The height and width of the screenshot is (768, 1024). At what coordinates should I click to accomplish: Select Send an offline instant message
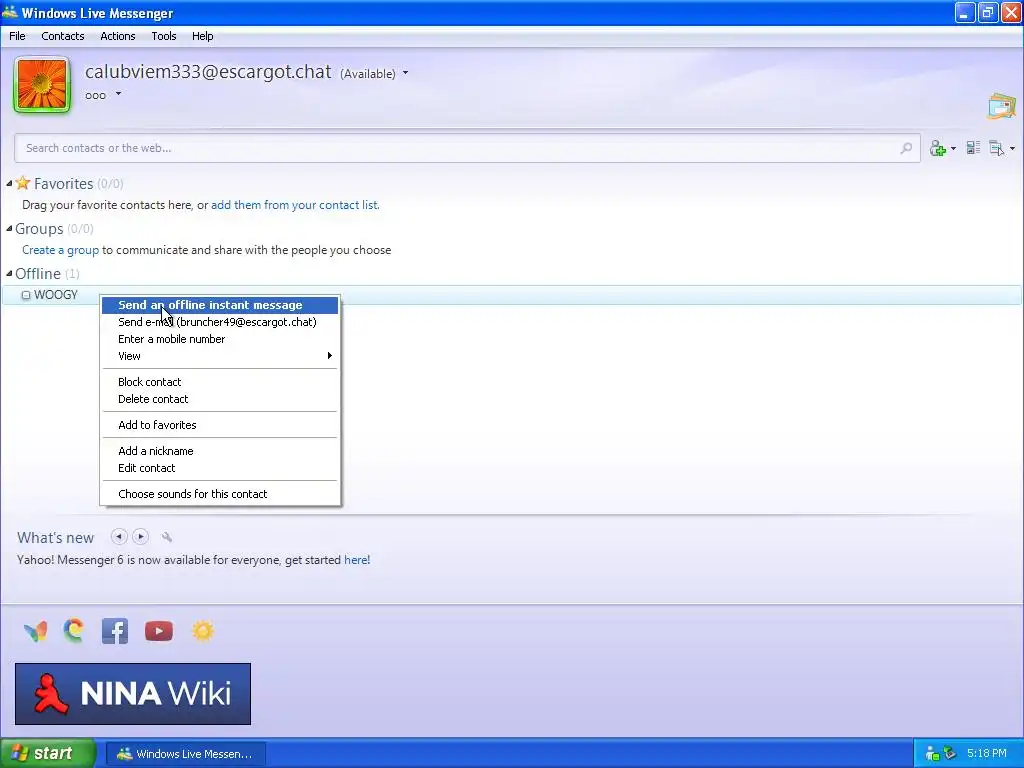[x=220, y=305]
